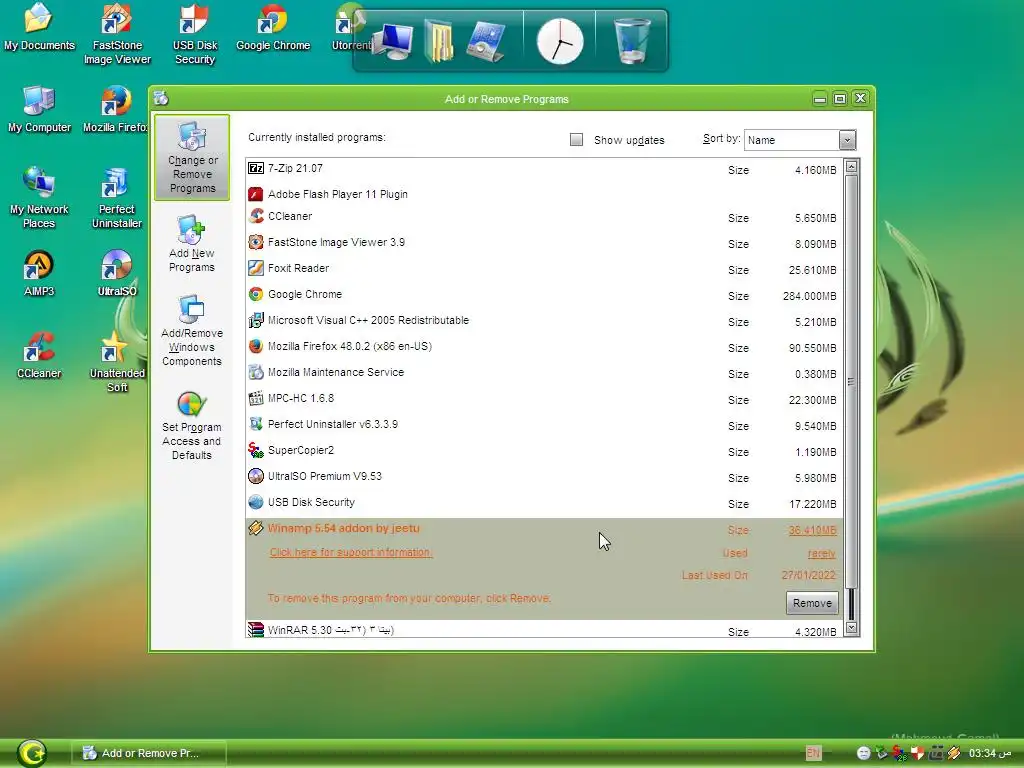This screenshot has height=768, width=1024.
Task: Click the Winamp entry icon
Action: (256, 528)
